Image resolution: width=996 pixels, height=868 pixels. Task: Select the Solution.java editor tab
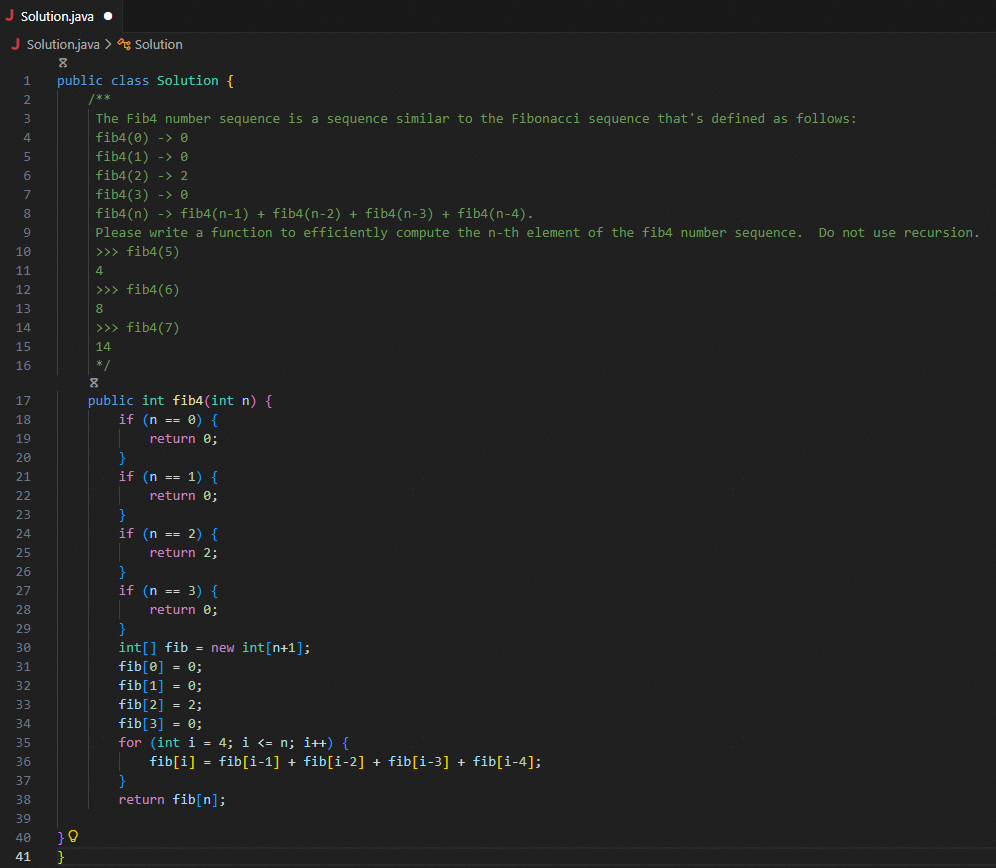point(57,17)
